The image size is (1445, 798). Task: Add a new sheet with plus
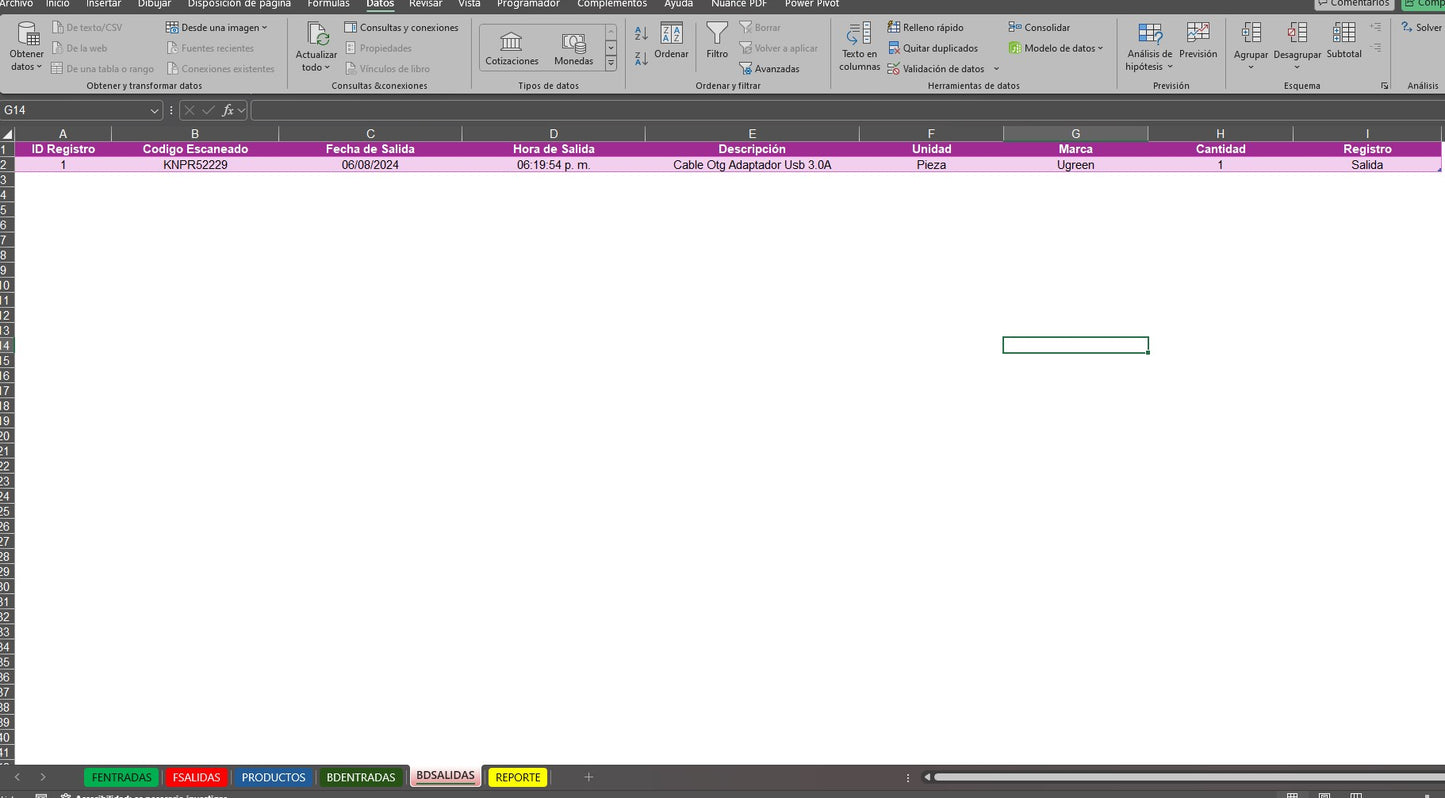pos(588,777)
